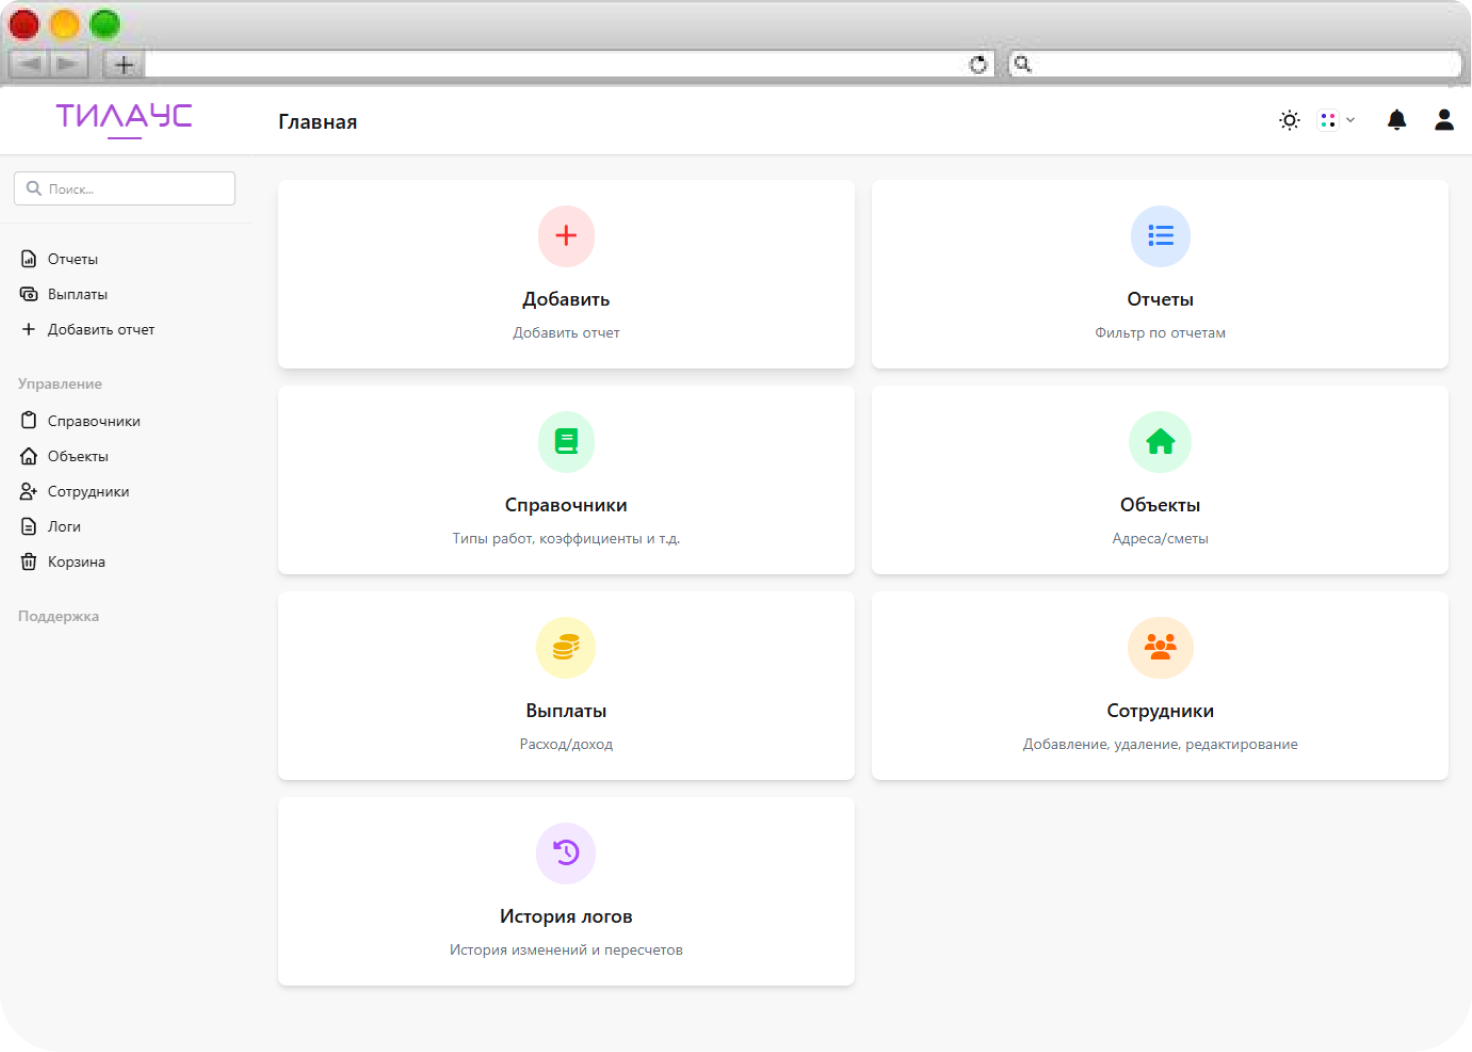Open Логи in the sidebar
The image size is (1472, 1052).
point(64,526)
